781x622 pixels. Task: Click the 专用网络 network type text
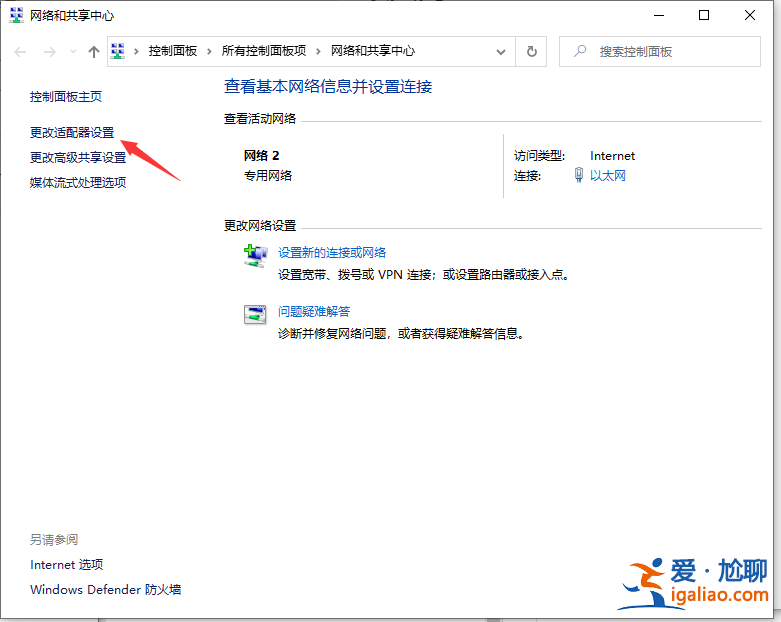click(268, 175)
